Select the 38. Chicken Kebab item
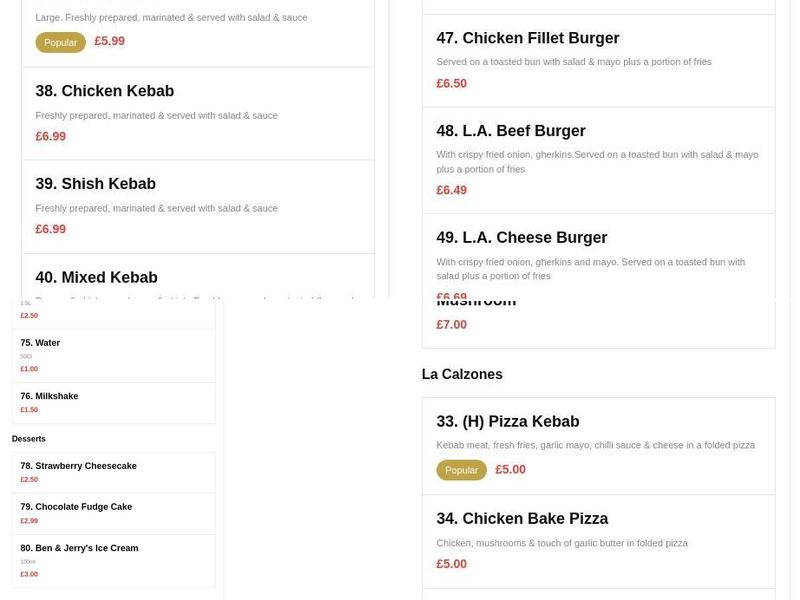Image resolution: width=800 pixels, height=600 pixels. [x=105, y=92]
